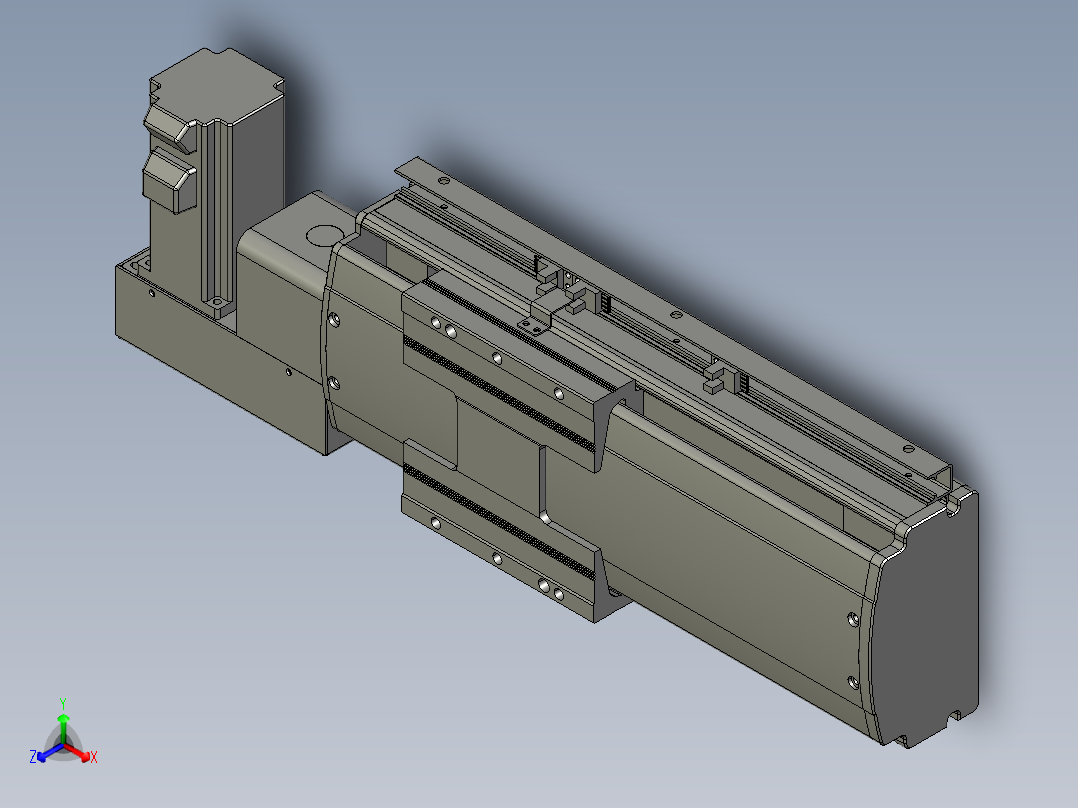Click the blue Z axis arrow on triad
This screenshot has height=808, width=1078.
pyautogui.click(x=47, y=754)
